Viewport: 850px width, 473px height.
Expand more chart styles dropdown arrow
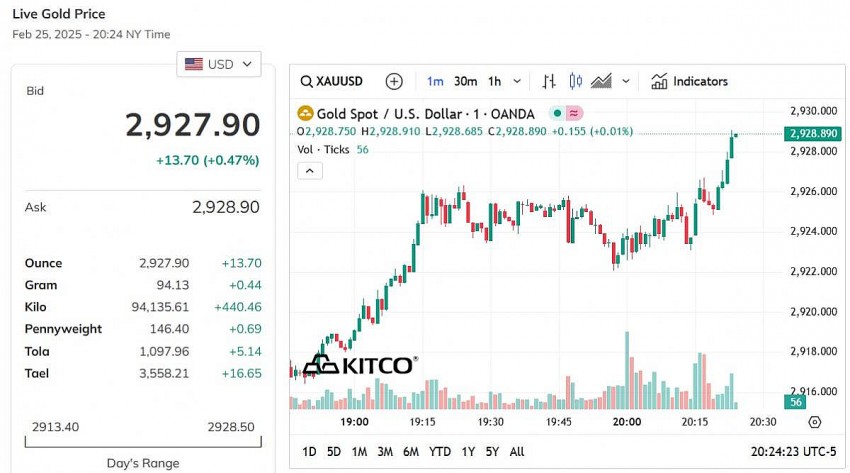(x=626, y=81)
